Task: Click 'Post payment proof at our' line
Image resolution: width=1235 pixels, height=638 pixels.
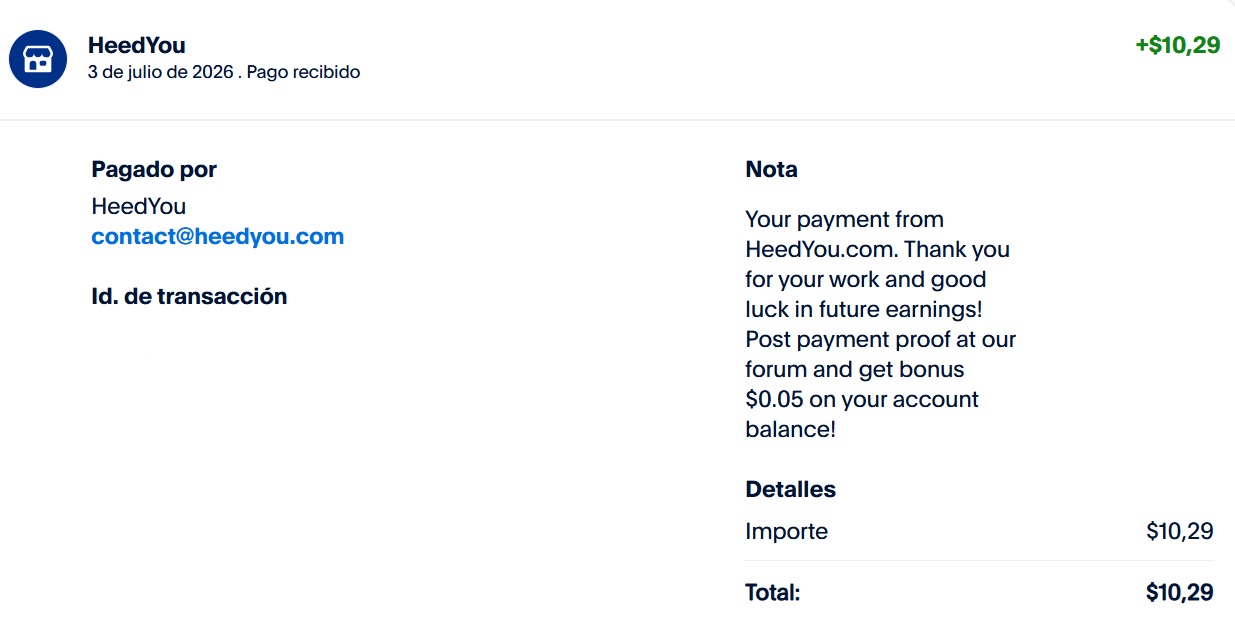Action: 880,339
